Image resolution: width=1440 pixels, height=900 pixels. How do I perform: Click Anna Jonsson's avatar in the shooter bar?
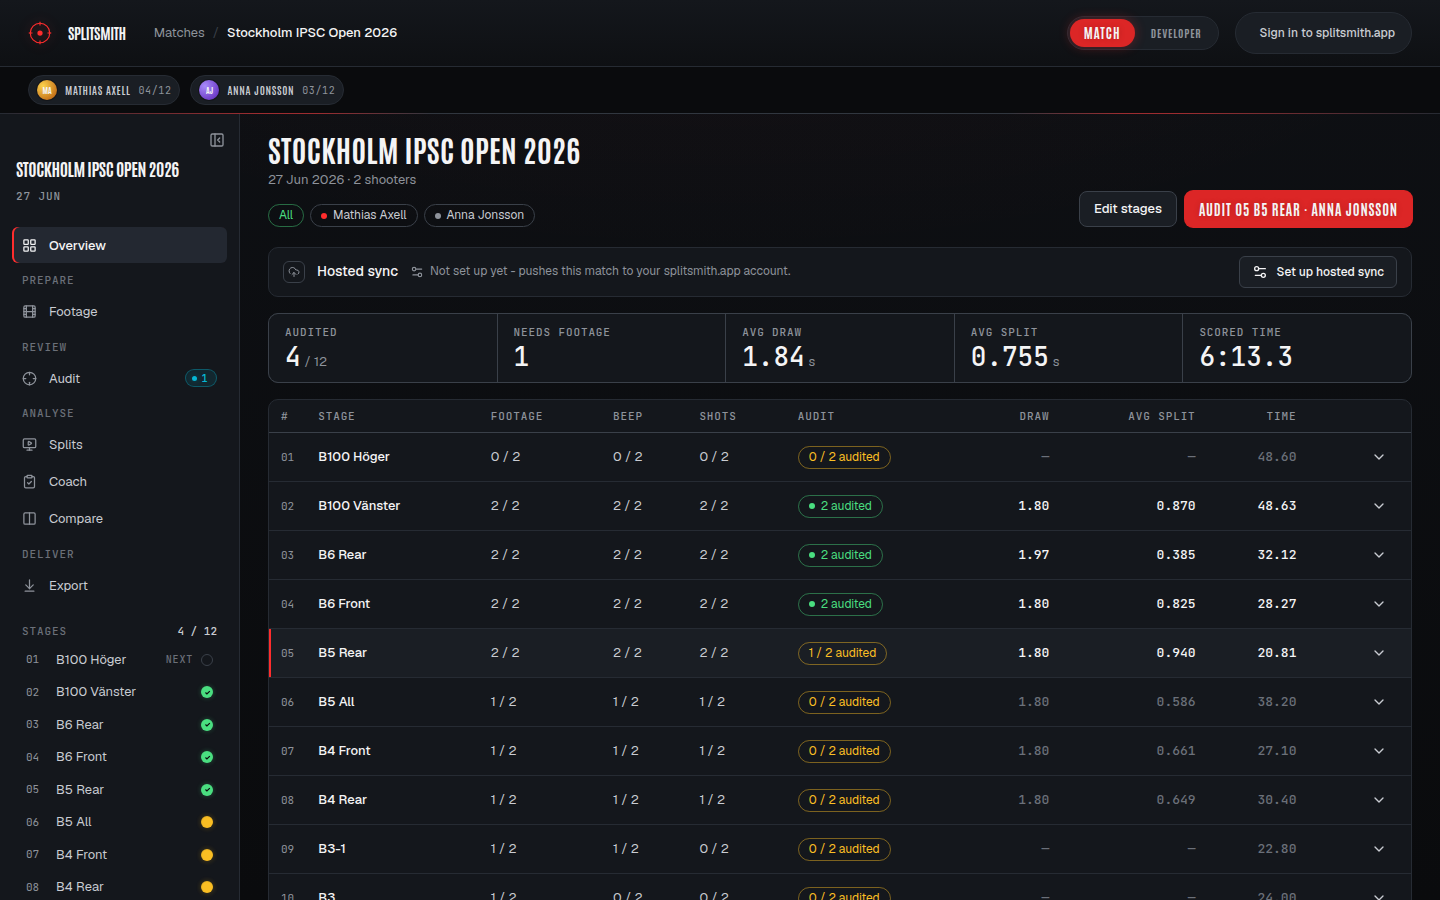click(209, 90)
